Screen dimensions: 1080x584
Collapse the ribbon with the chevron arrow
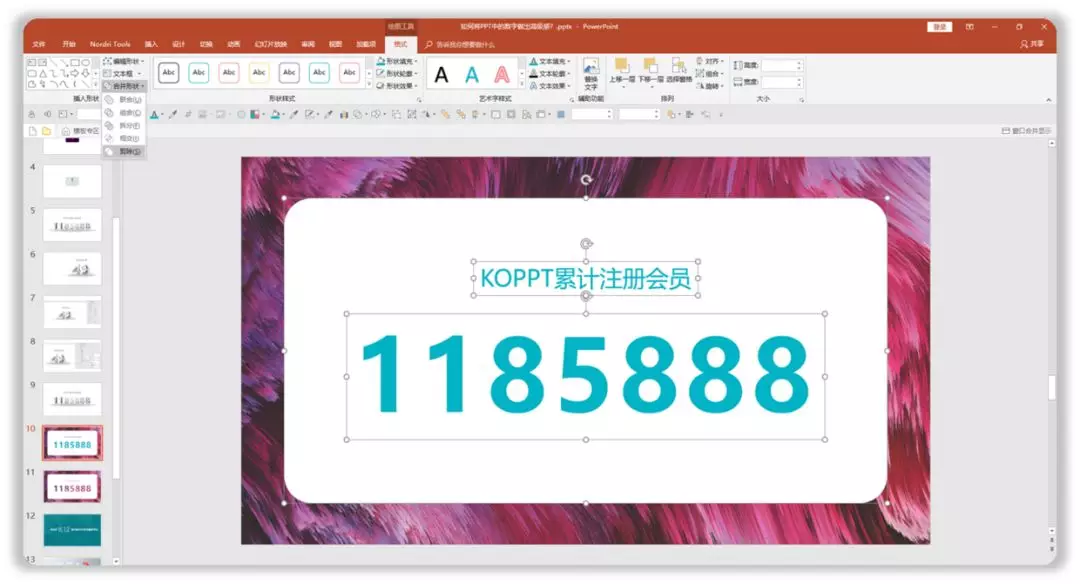click(x=1048, y=100)
